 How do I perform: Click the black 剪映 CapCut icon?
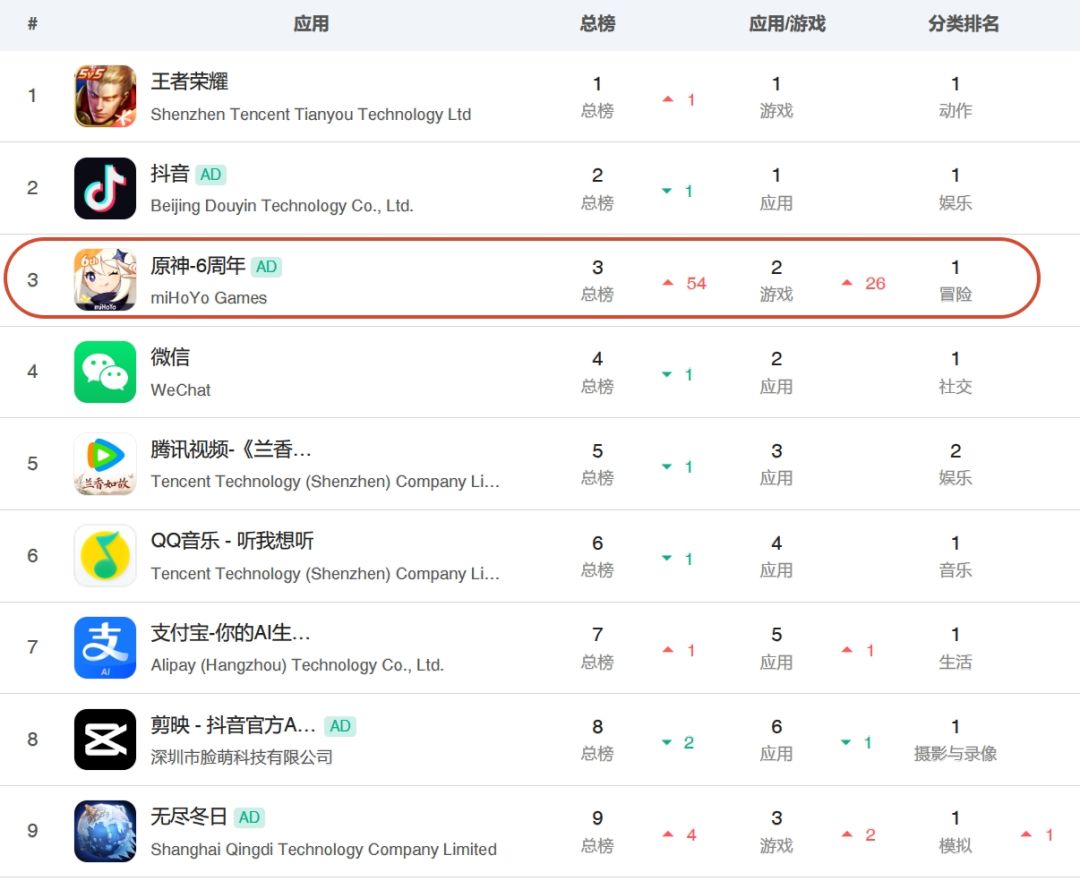105,739
